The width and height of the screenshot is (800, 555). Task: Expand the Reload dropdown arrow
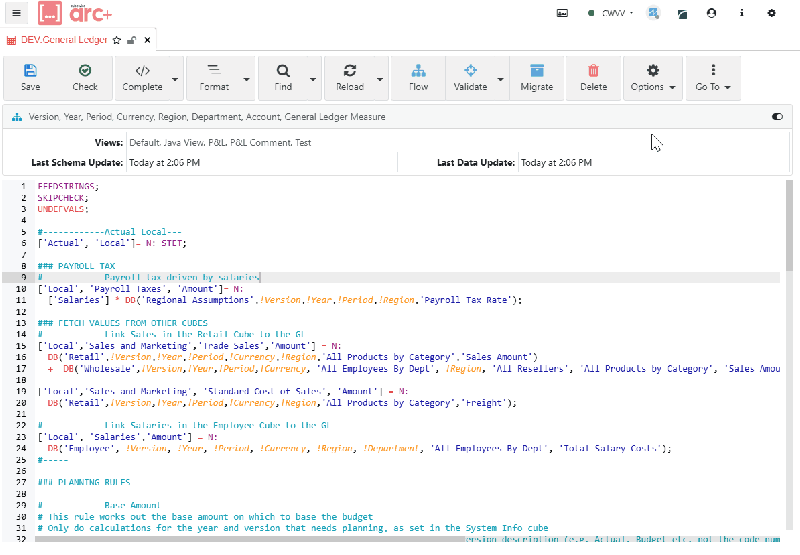pos(380,79)
